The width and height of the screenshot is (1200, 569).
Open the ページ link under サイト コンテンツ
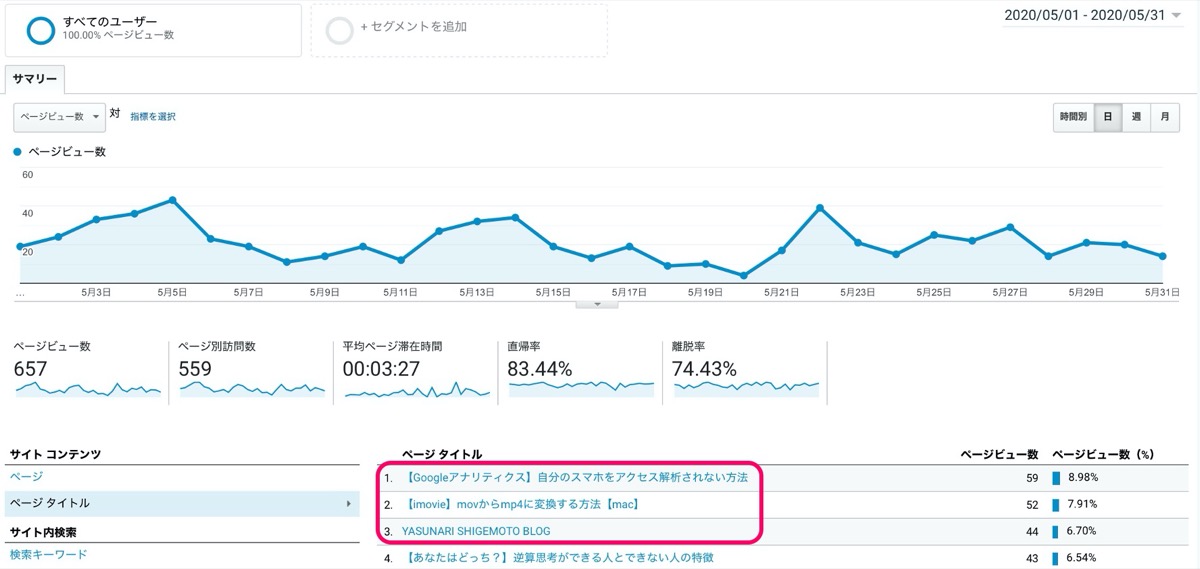(26, 476)
